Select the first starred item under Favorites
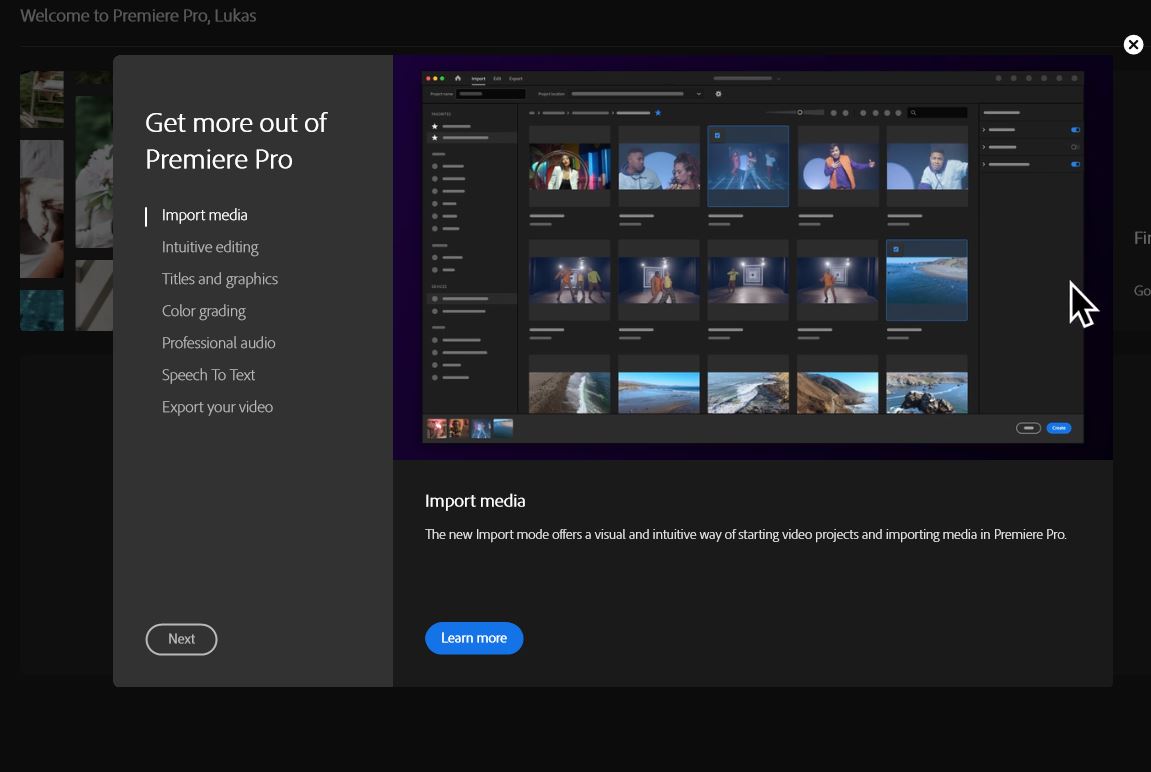1151x772 pixels. [x=455, y=127]
